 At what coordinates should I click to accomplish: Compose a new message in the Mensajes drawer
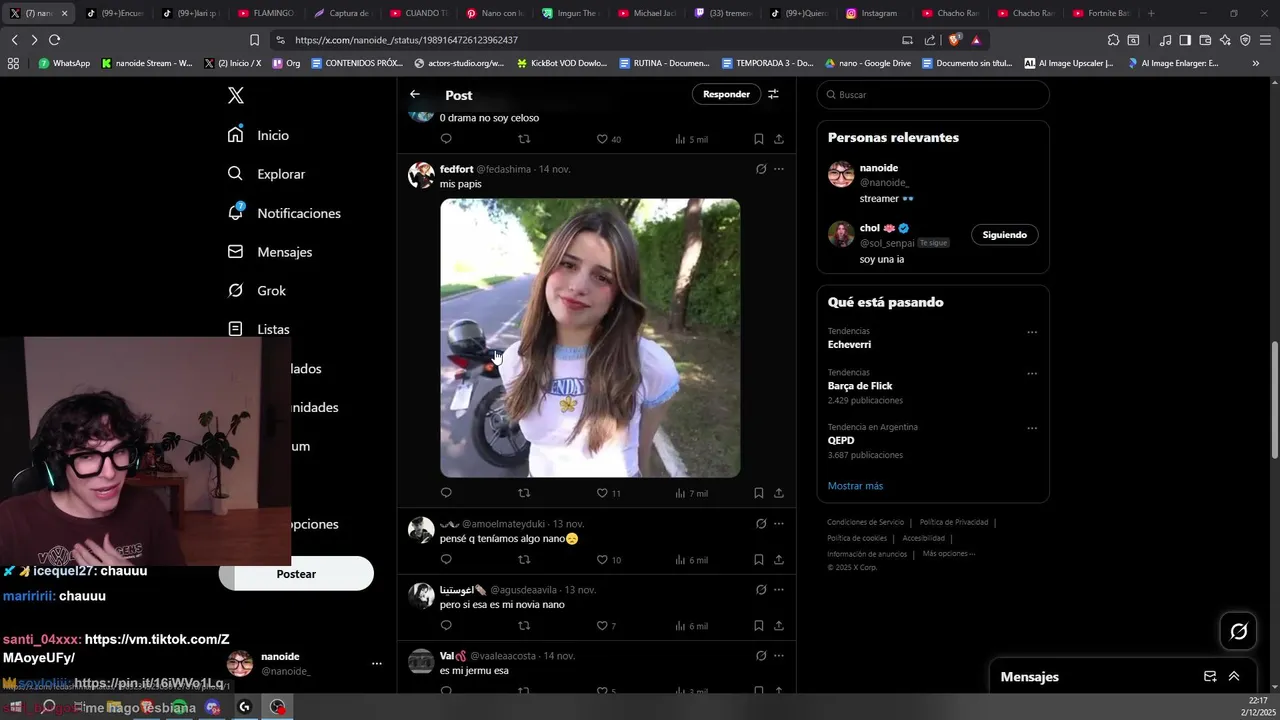click(x=1210, y=677)
